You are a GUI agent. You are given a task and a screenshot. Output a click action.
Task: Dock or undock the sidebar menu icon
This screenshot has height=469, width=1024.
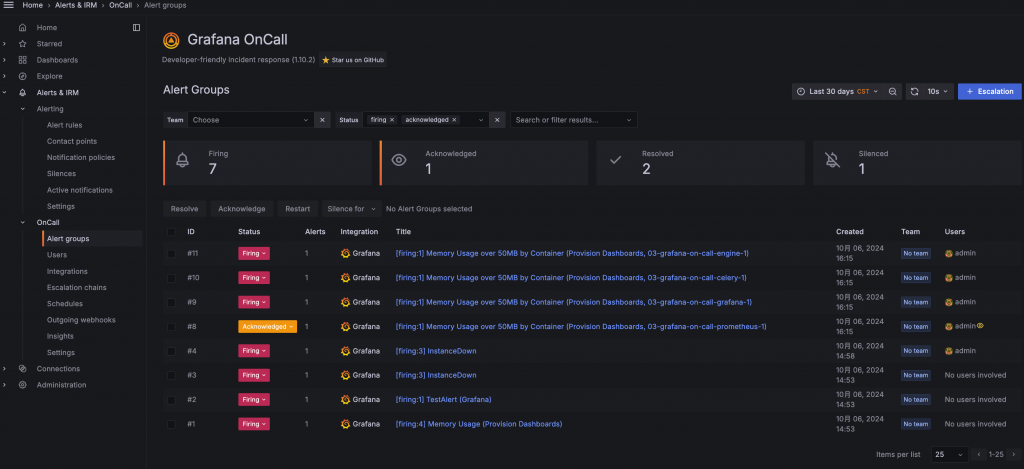point(136,27)
